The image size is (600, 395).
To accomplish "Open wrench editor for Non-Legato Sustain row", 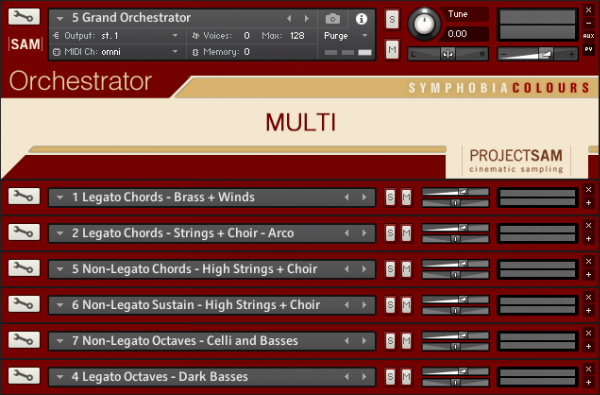I will [24, 304].
